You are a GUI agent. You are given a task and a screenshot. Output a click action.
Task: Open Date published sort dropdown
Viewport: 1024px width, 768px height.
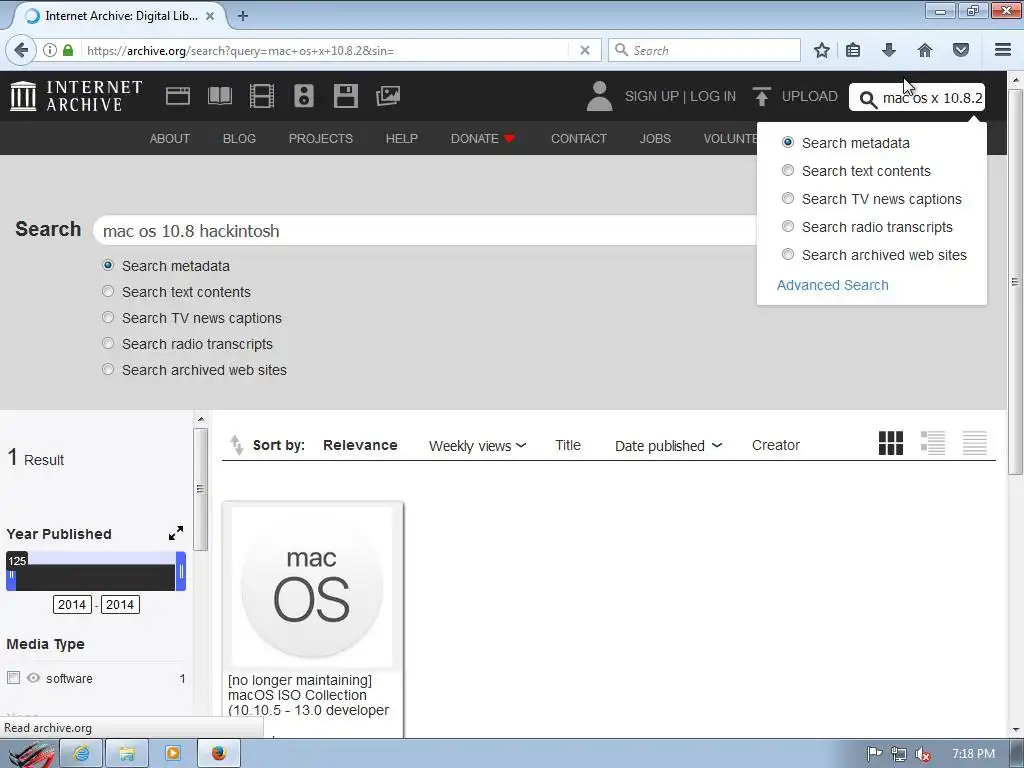pos(668,445)
